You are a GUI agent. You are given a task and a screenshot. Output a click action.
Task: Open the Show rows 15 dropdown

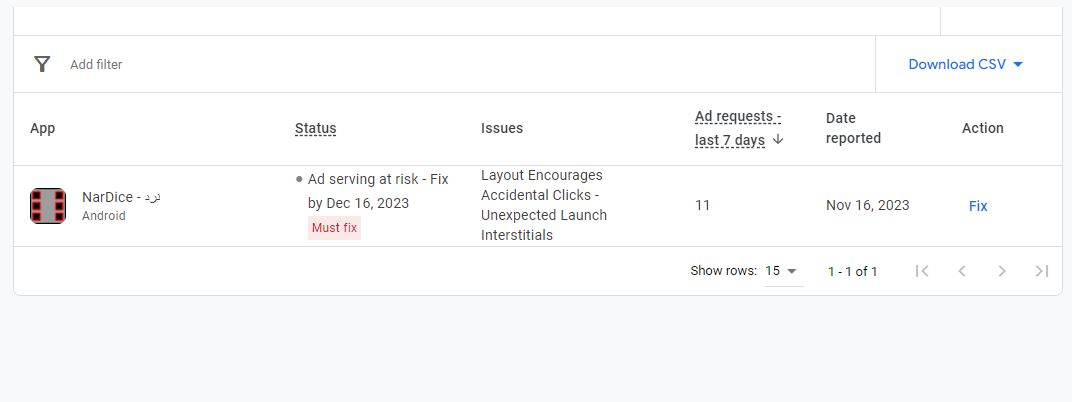click(x=781, y=271)
